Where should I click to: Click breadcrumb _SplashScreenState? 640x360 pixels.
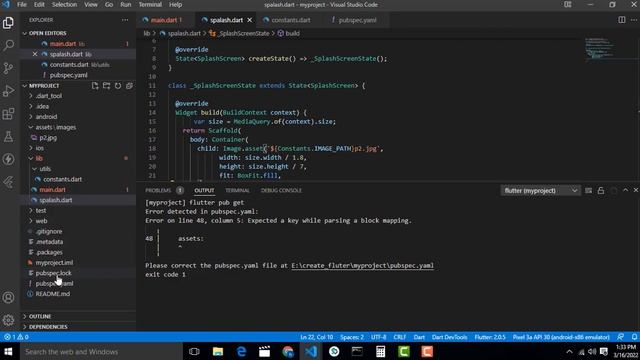pos(243,33)
